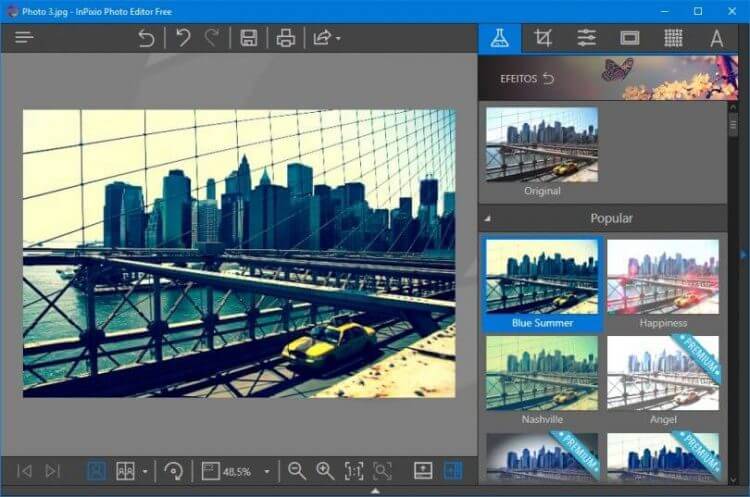Toggle the filmstrip panel icon

[423, 471]
